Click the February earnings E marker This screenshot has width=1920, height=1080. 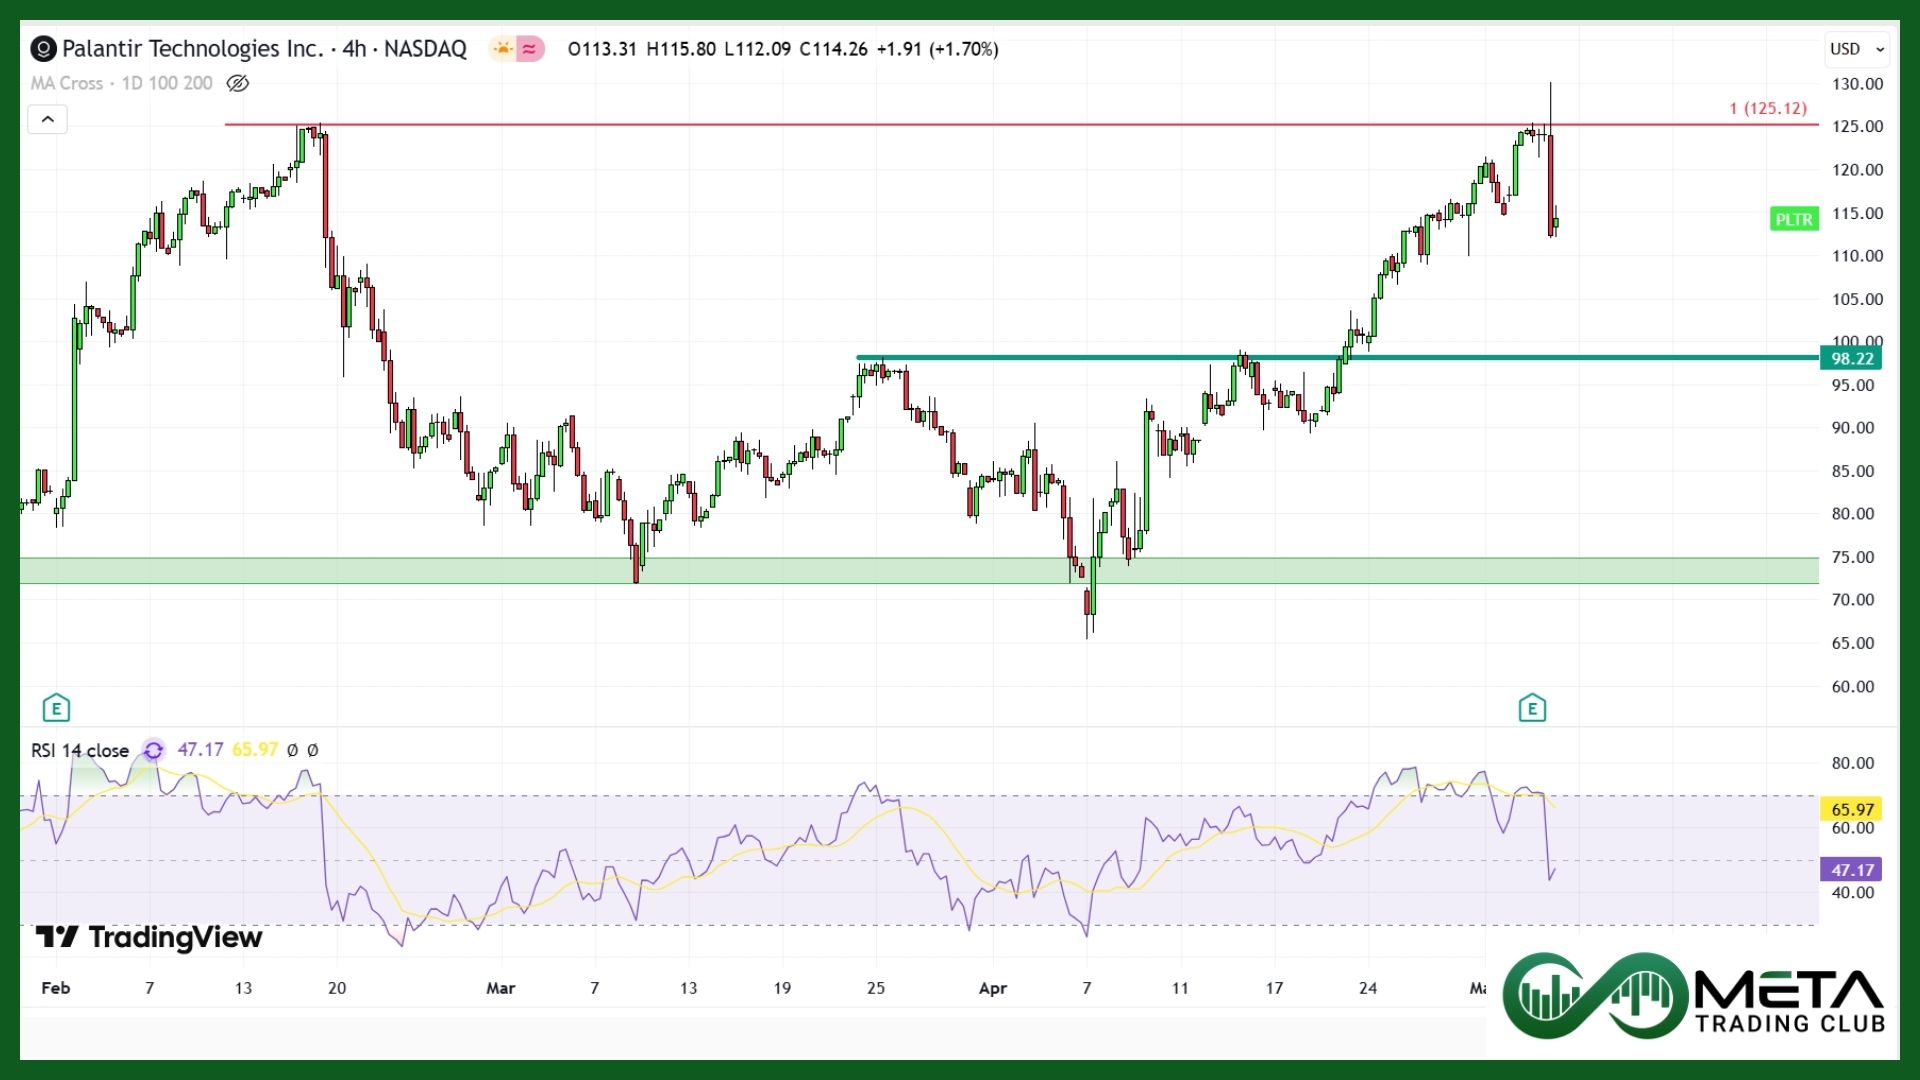pos(56,708)
